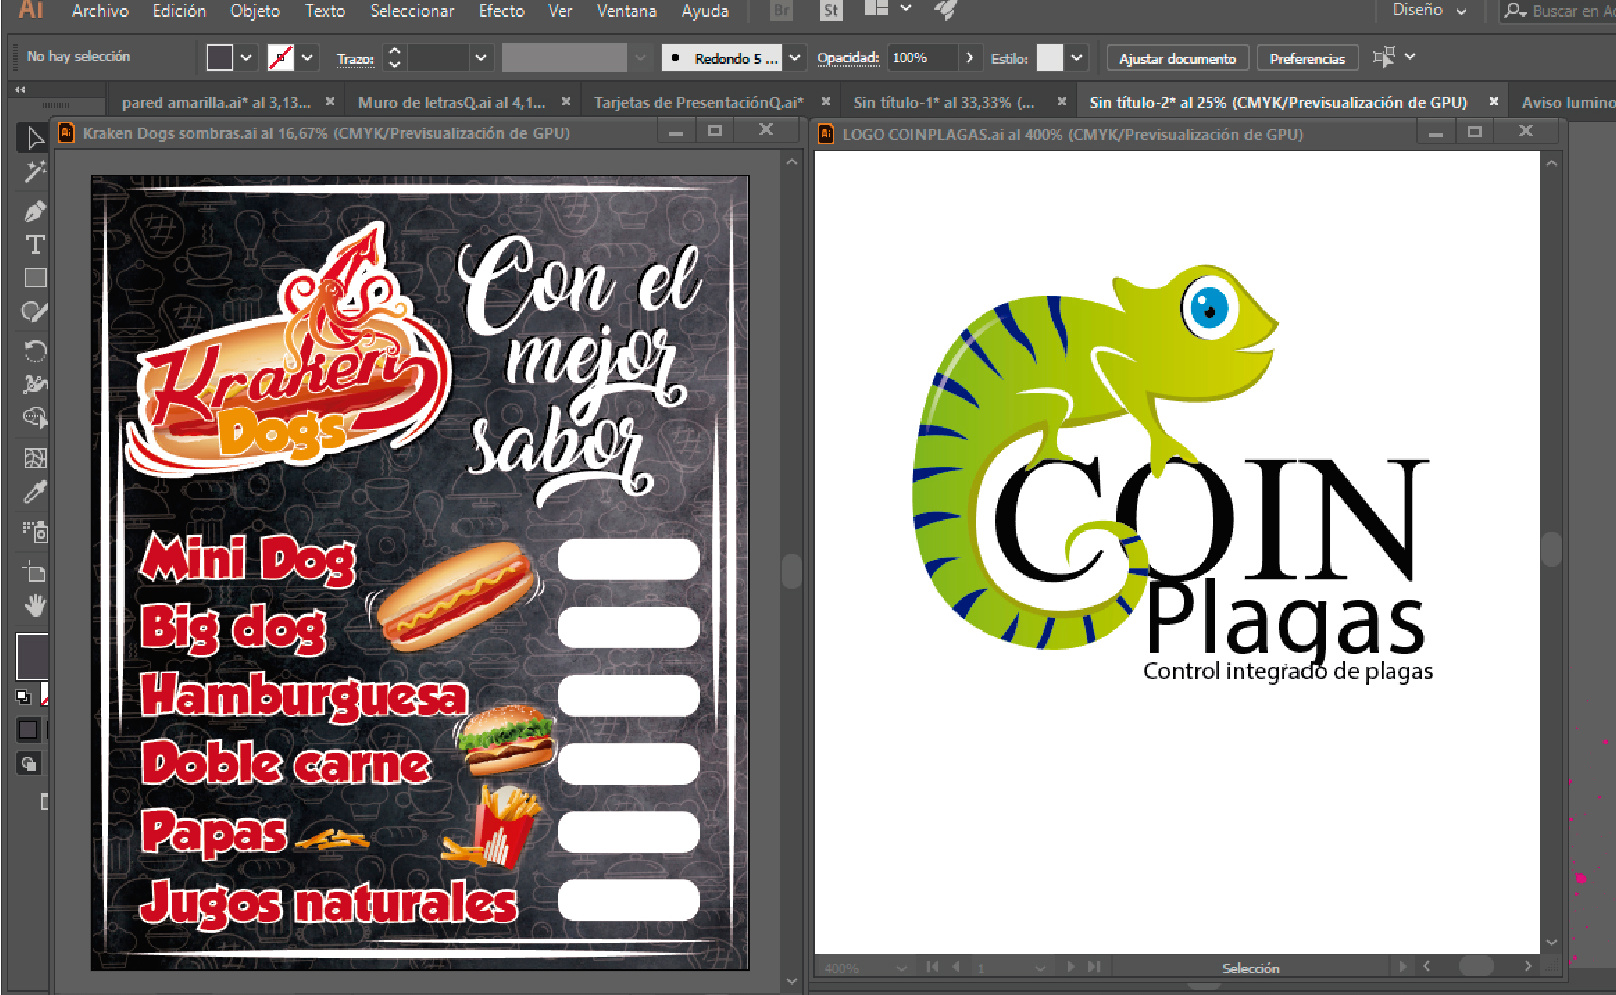Expand the Diseño workspace dropdown
This screenshot has height=995, width=1616.
(x=1430, y=11)
